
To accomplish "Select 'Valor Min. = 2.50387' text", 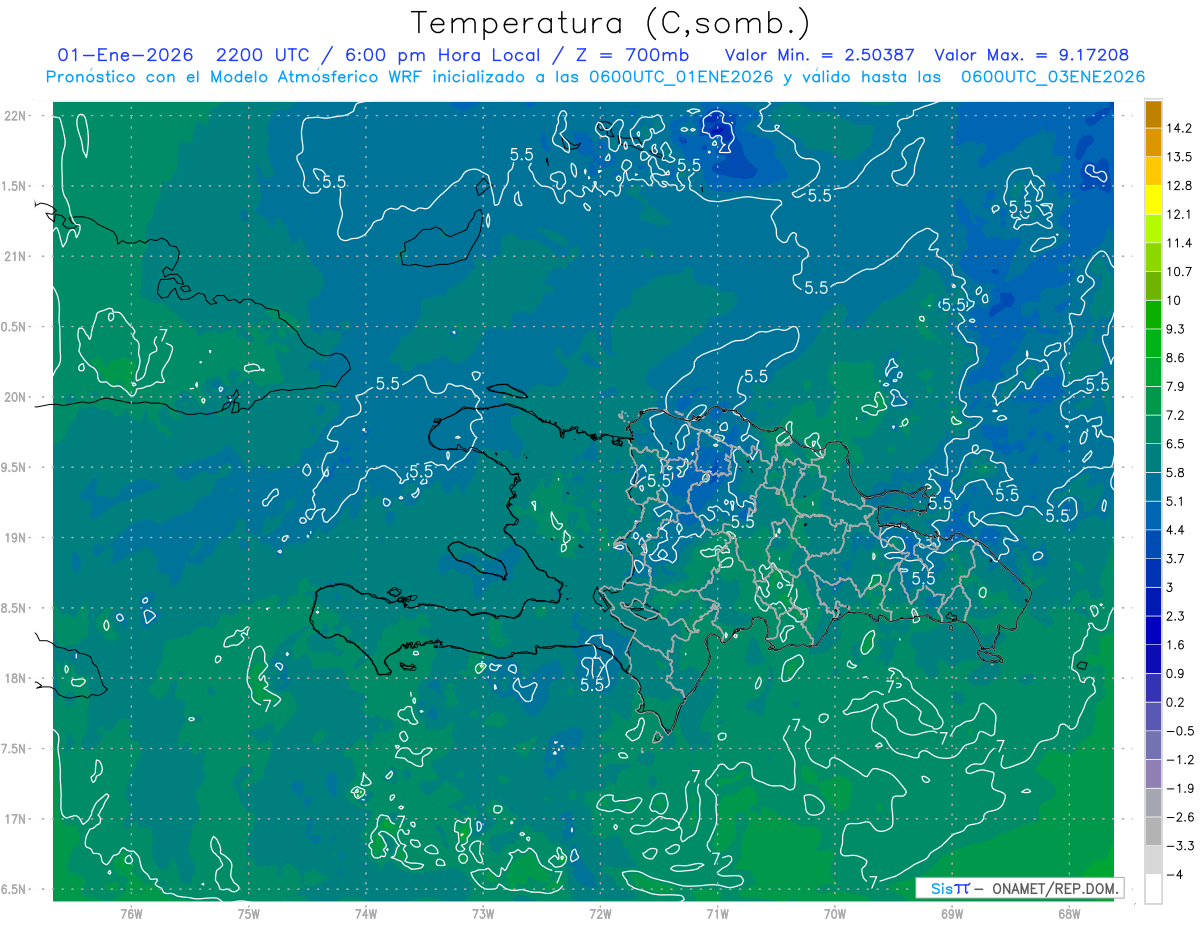I will tap(819, 55).
